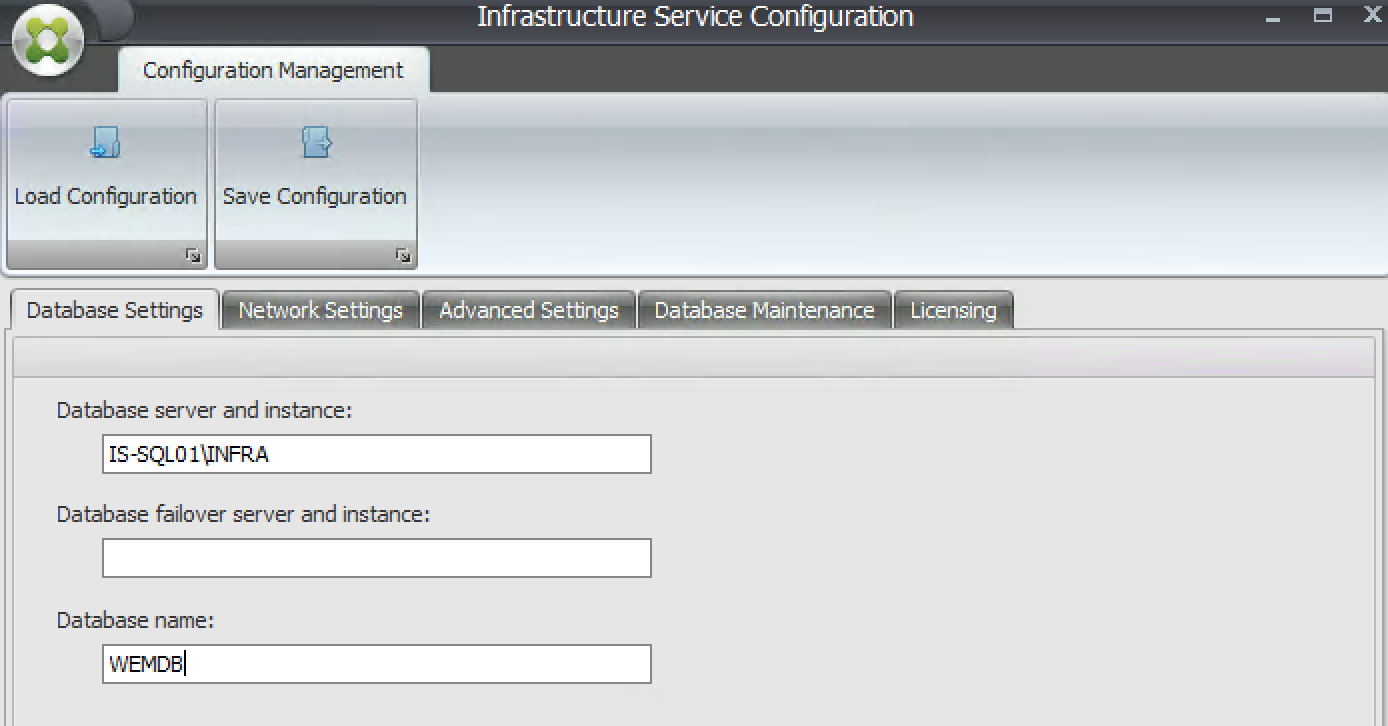
Task: Show the Database Maintenance tab
Action: coord(764,310)
